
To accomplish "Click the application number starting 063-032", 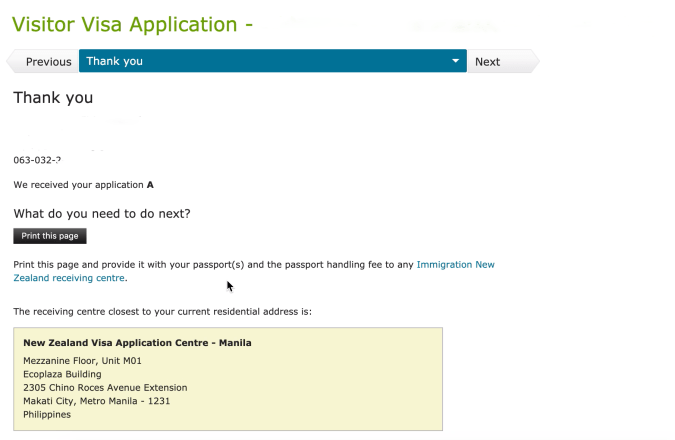I will (x=37, y=160).
